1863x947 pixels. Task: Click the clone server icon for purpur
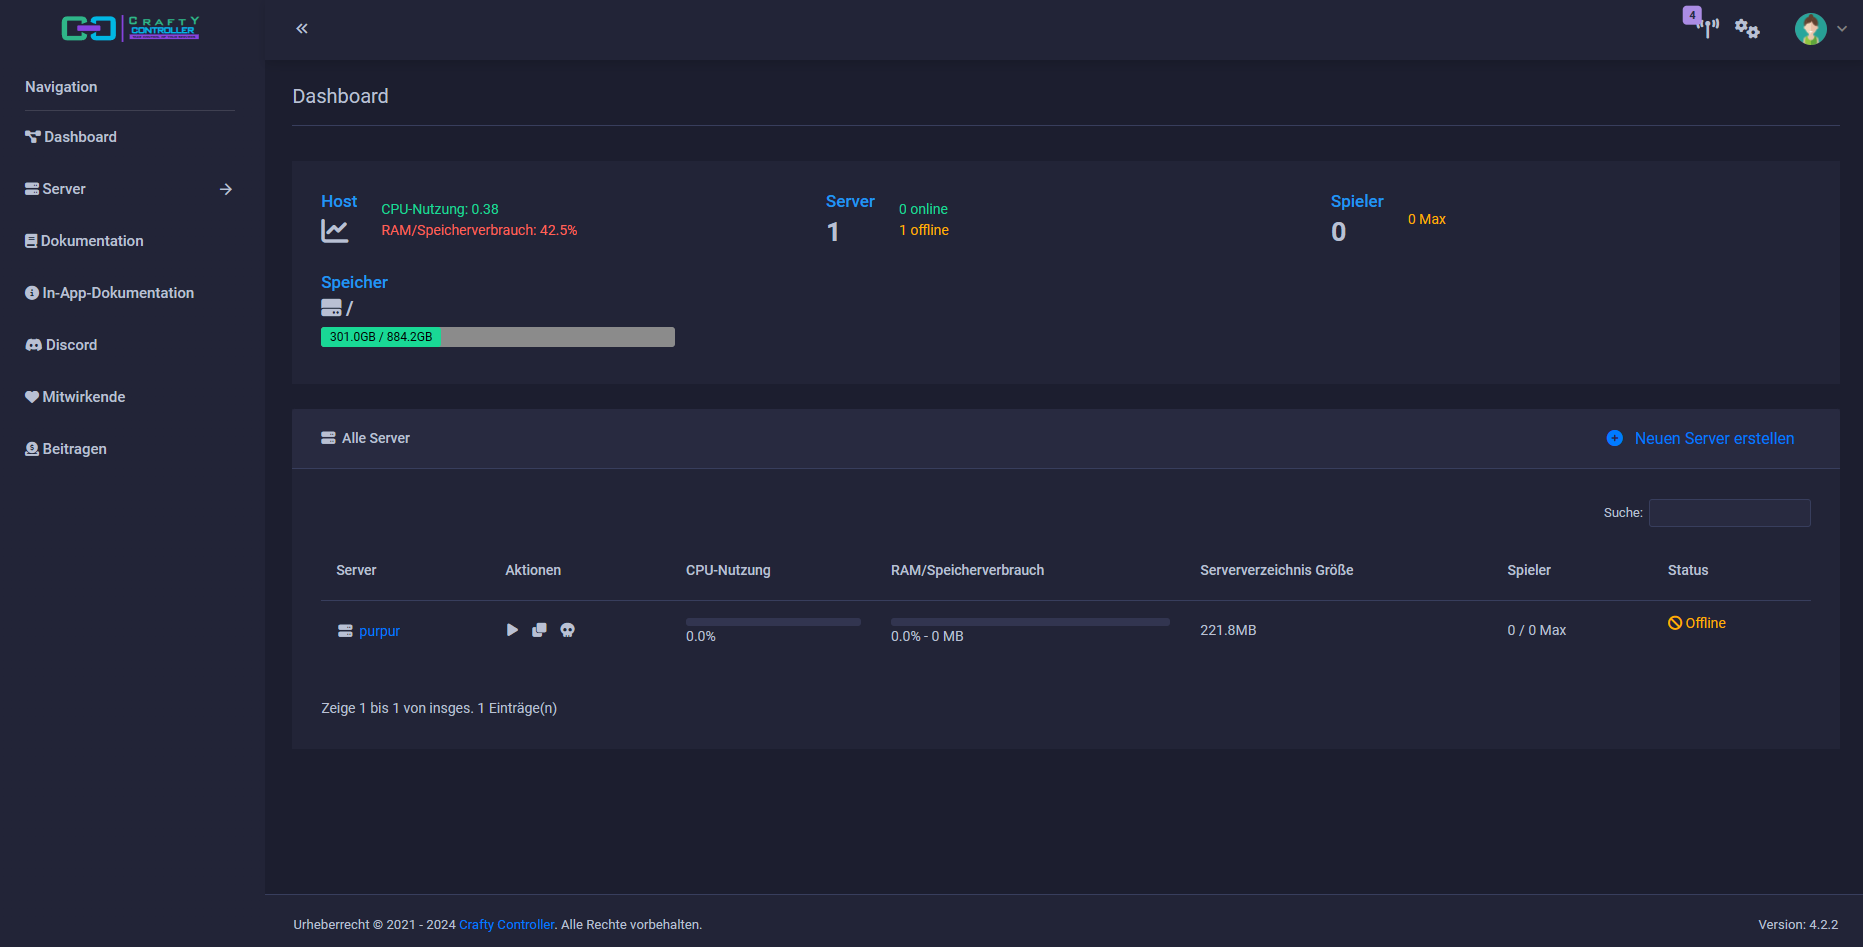point(539,630)
